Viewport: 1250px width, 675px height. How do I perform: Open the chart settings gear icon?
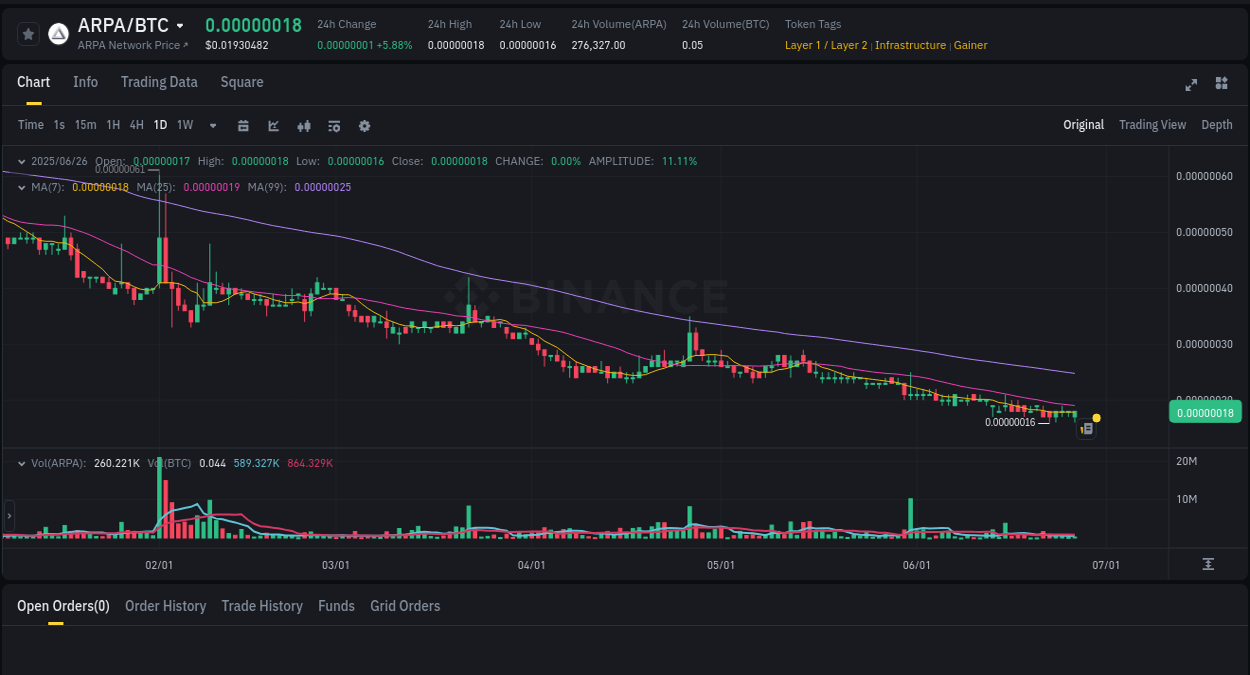(x=364, y=125)
